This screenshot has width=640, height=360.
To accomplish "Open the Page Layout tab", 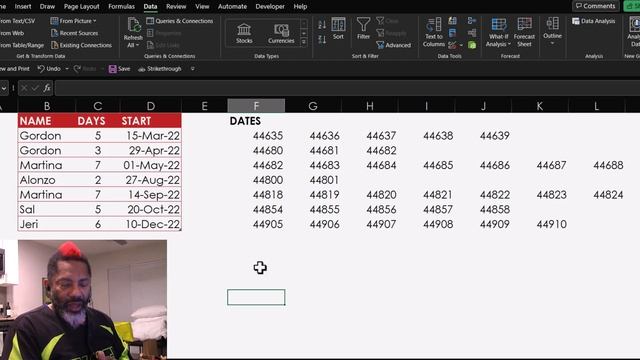I will pos(82,7).
